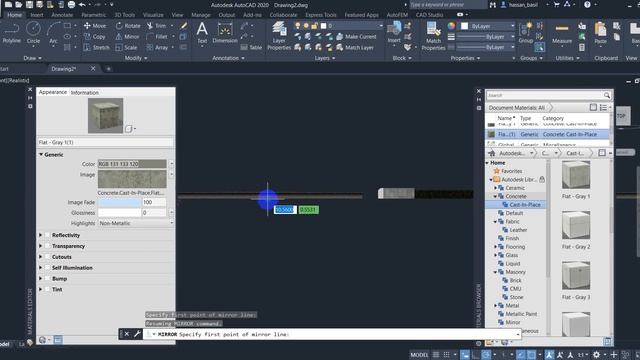The width and height of the screenshot is (640, 360).
Task: Insert a Table
Action: click(x=251, y=47)
